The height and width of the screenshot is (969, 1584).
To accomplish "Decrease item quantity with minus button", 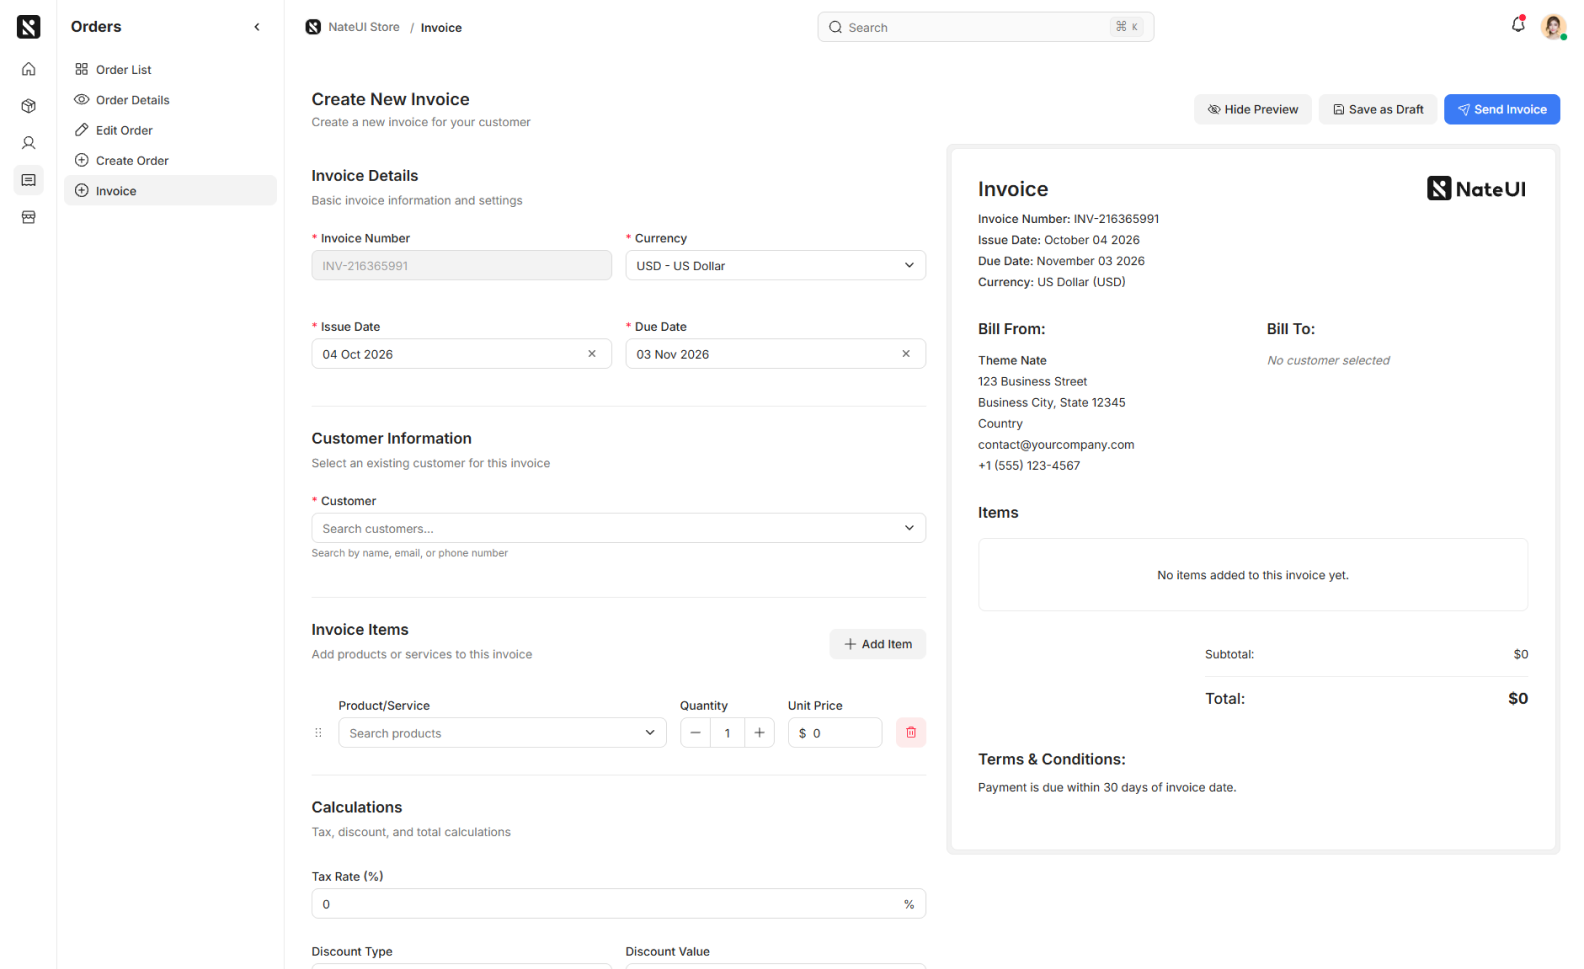I will pyautogui.click(x=695, y=733).
